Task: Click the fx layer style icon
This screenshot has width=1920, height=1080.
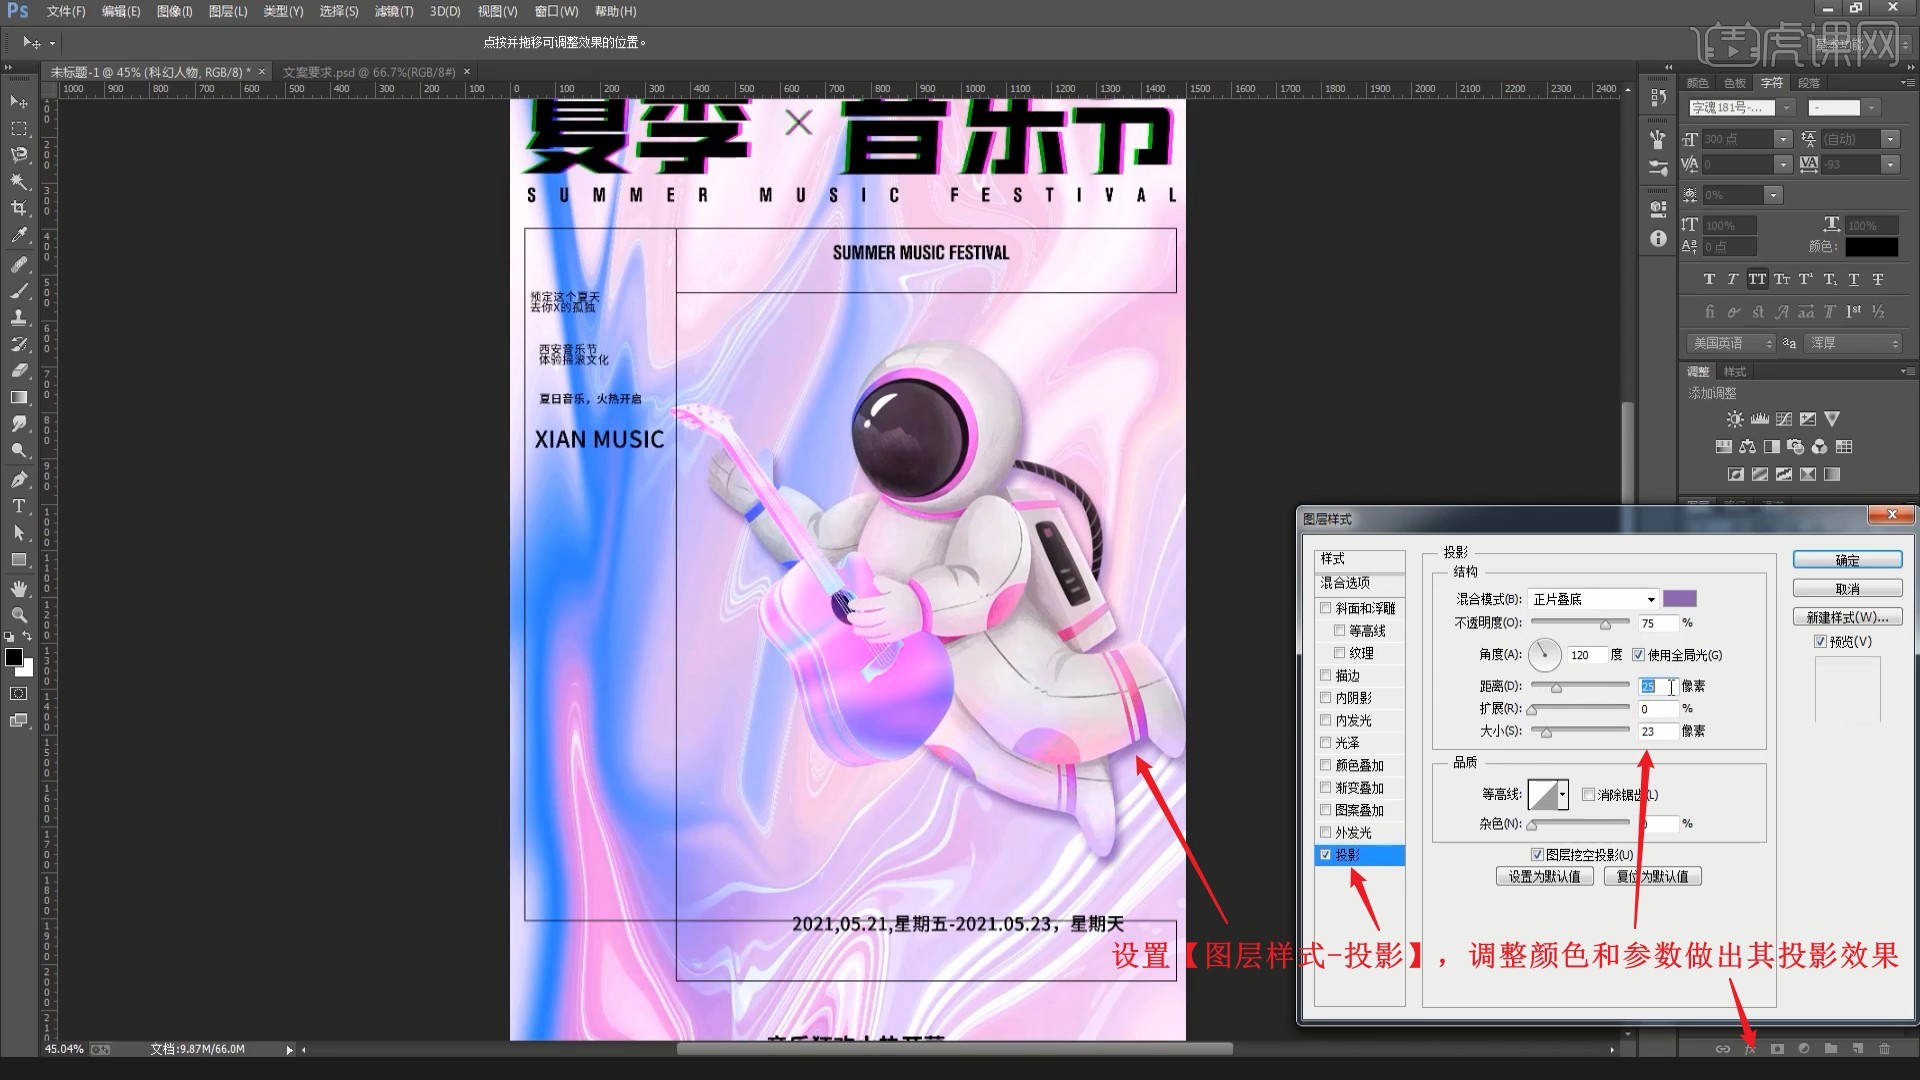Action: [1750, 1049]
